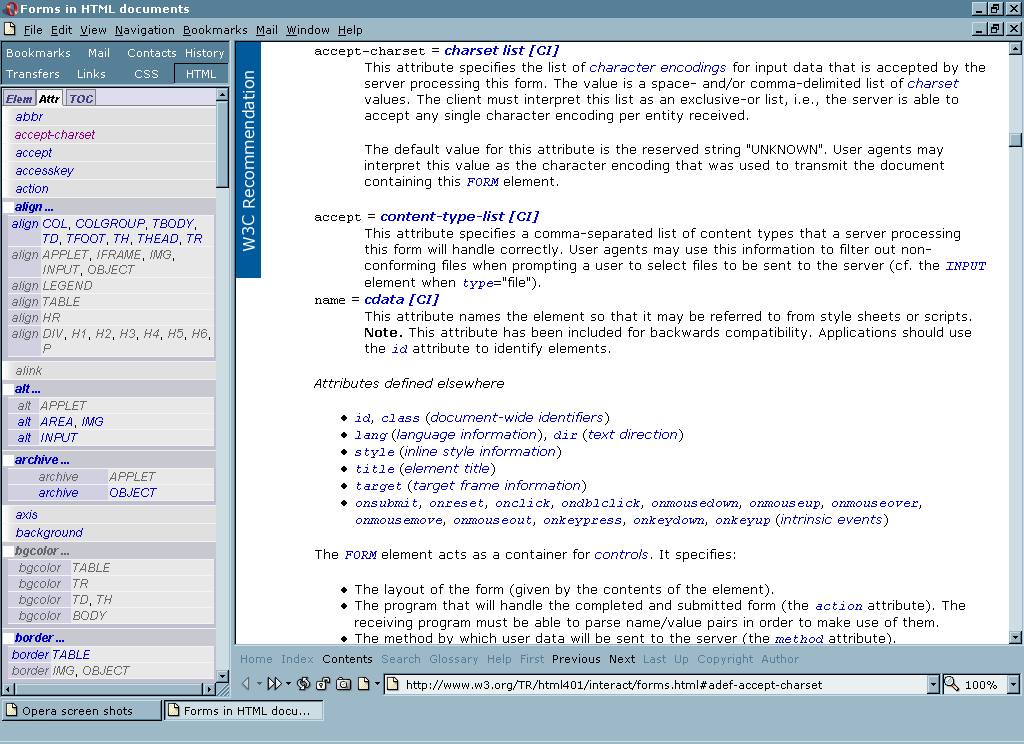Open the address bar URL dropdown
Screen dimensions: 1024x744
tap(933, 685)
